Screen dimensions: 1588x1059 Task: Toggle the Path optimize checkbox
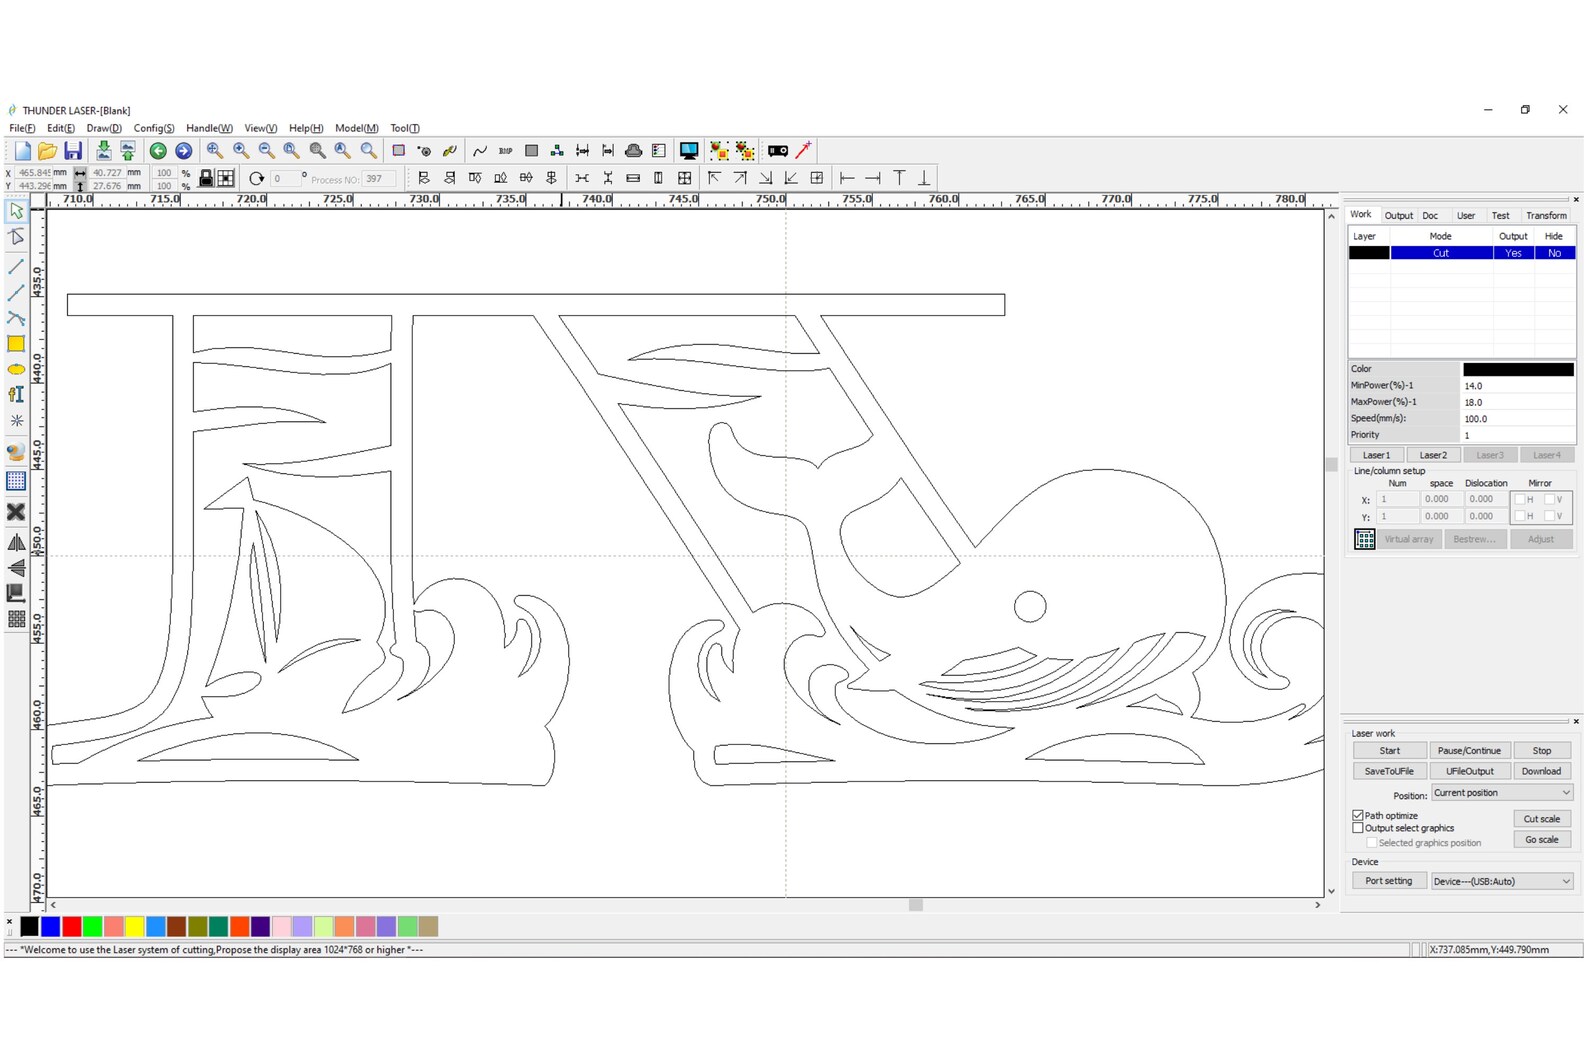[x=1358, y=816]
